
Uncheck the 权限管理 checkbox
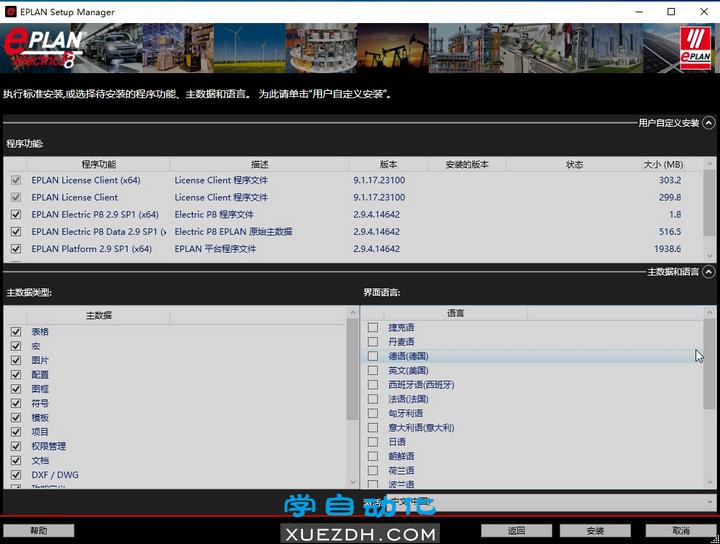tap(16, 446)
